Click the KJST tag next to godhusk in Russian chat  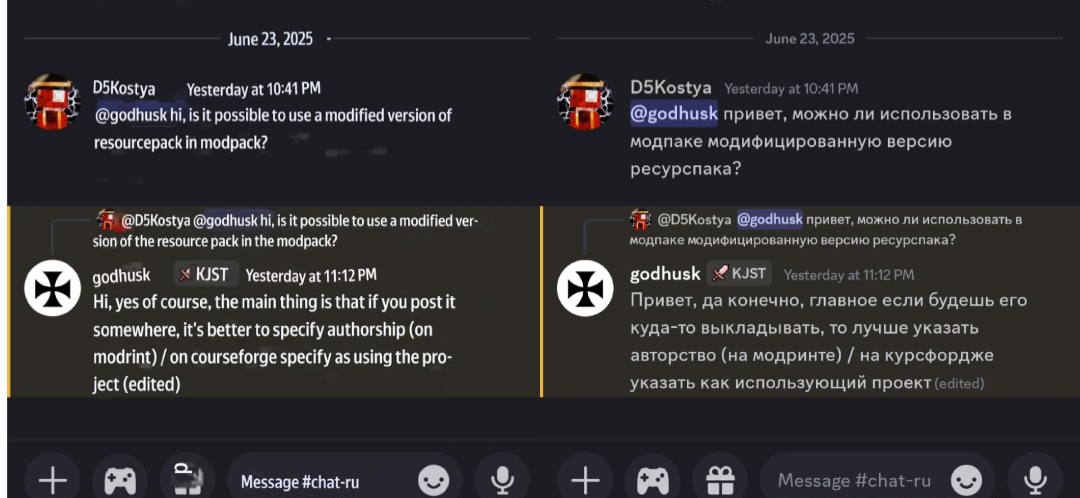pyautogui.click(x=739, y=273)
